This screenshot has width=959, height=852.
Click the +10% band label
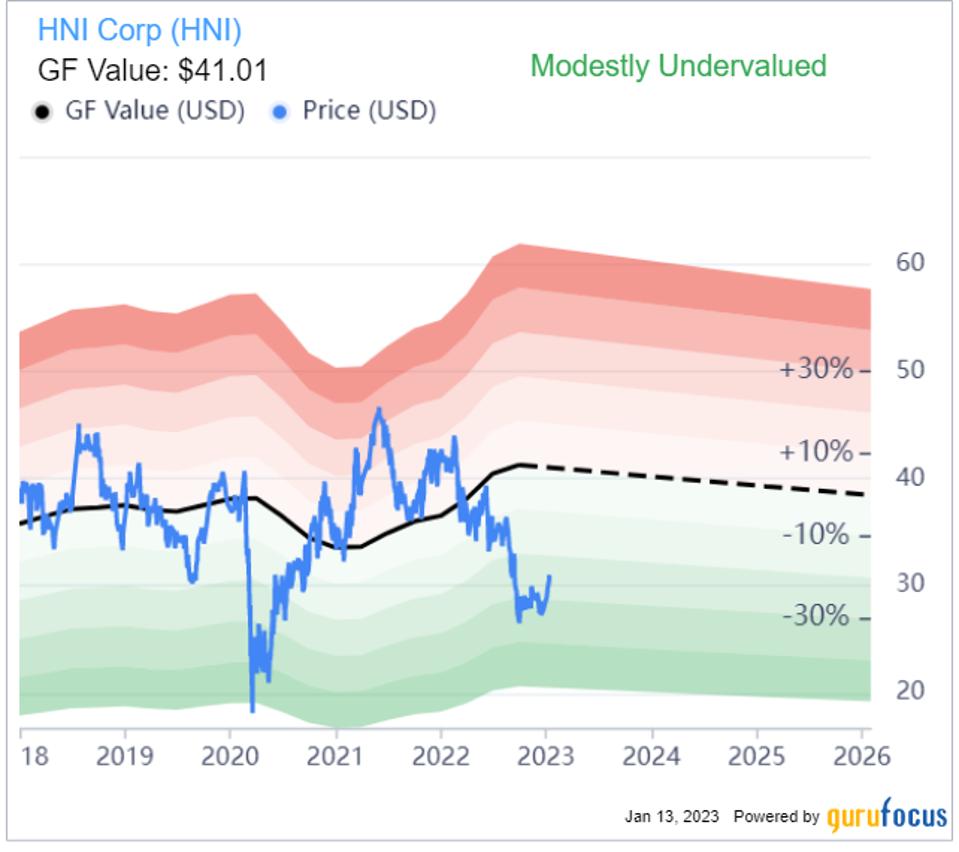click(x=816, y=452)
